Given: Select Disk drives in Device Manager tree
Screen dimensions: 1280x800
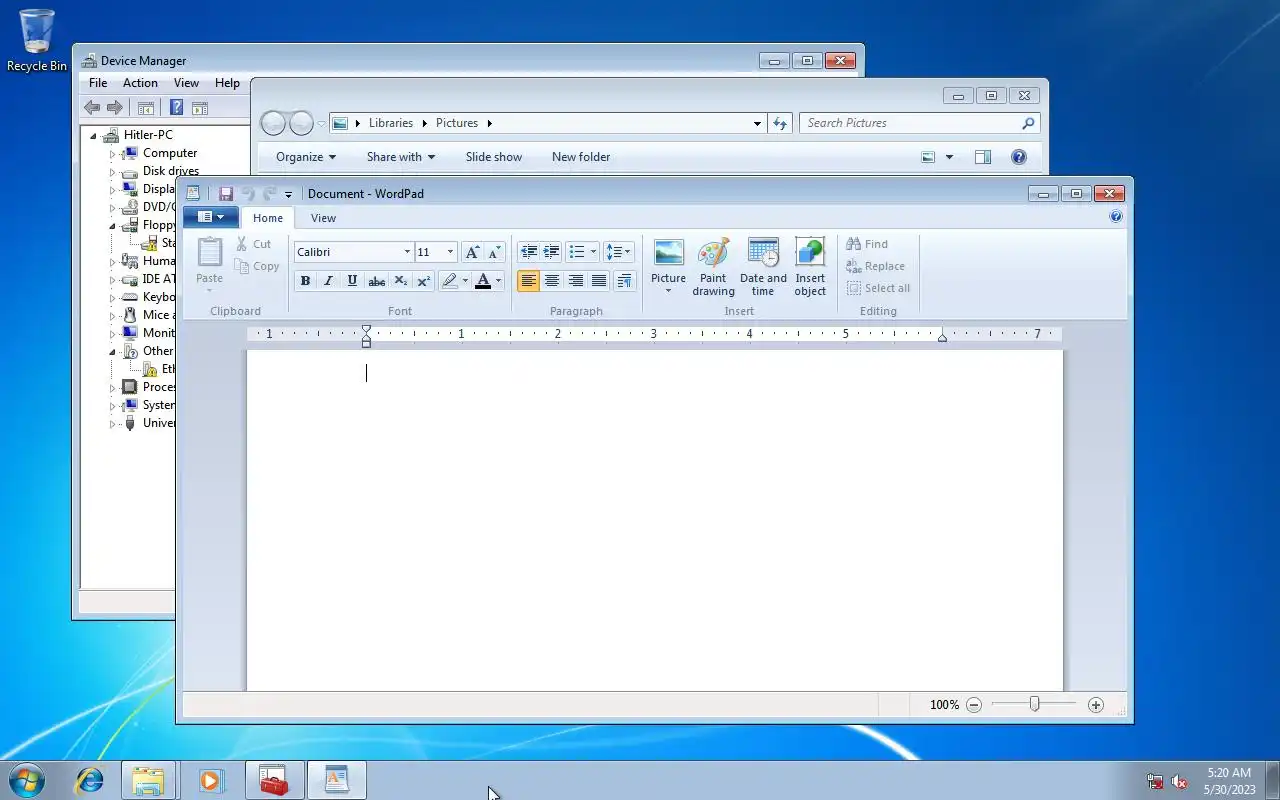Looking at the screenshot, I should click(x=170, y=171).
